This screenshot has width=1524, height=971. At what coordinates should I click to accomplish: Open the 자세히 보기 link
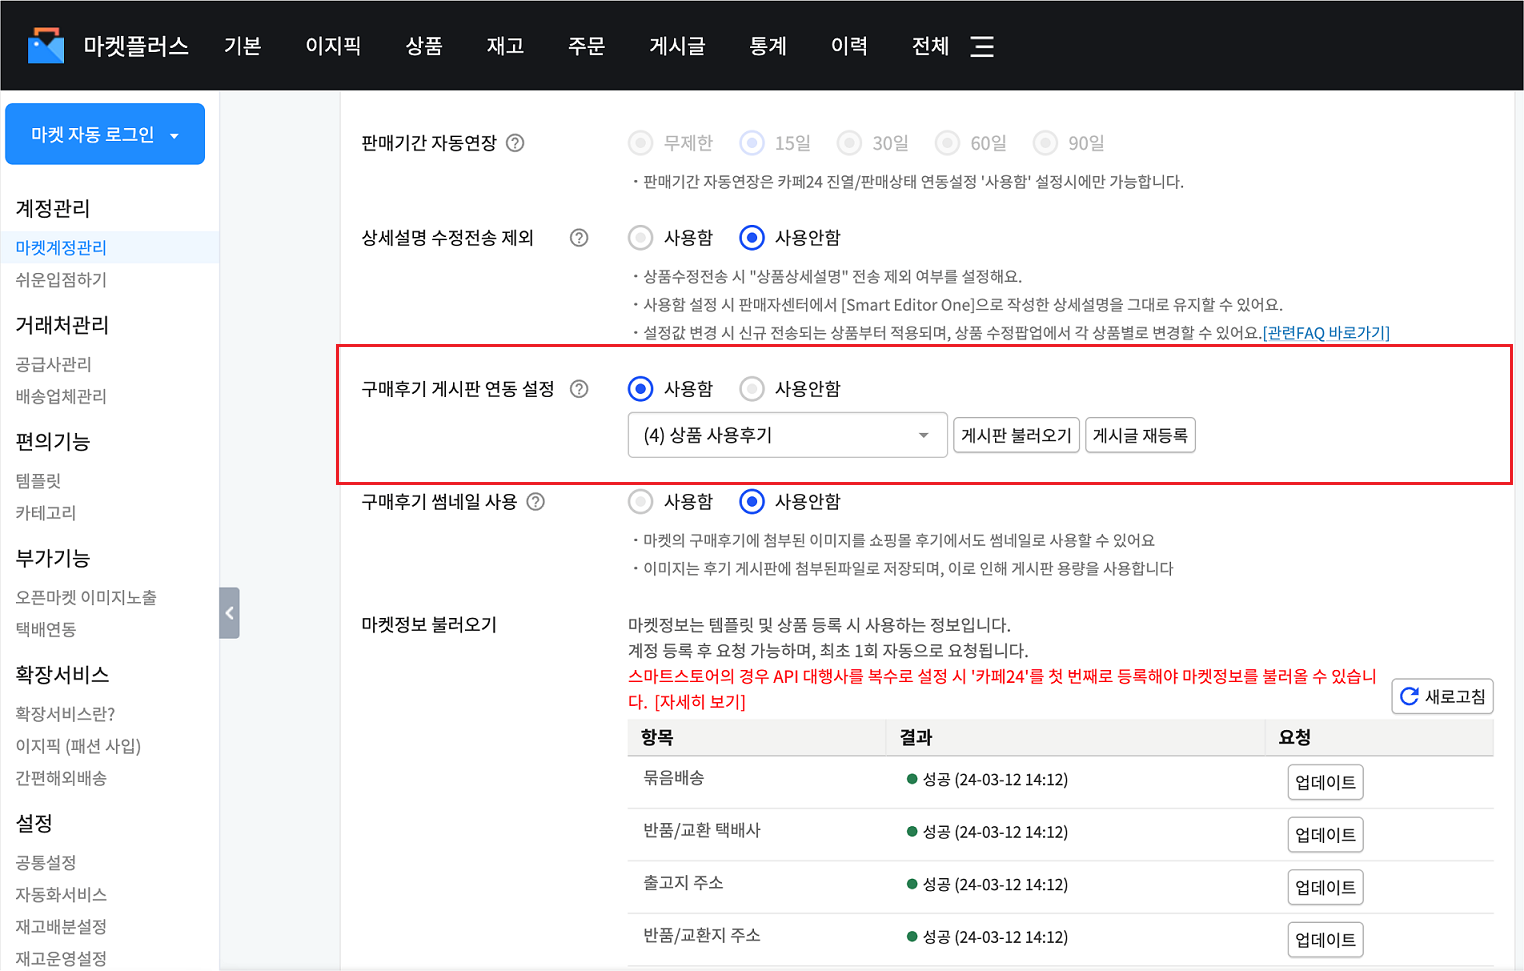pos(700,702)
